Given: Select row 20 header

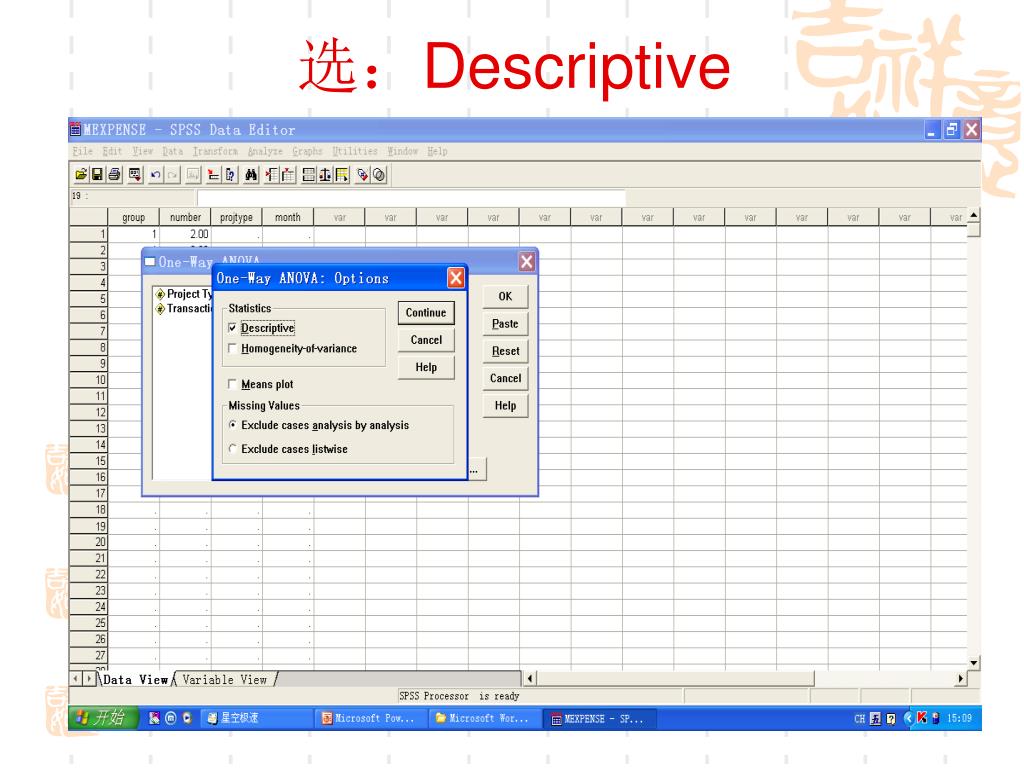Looking at the screenshot, I should (88, 542).
